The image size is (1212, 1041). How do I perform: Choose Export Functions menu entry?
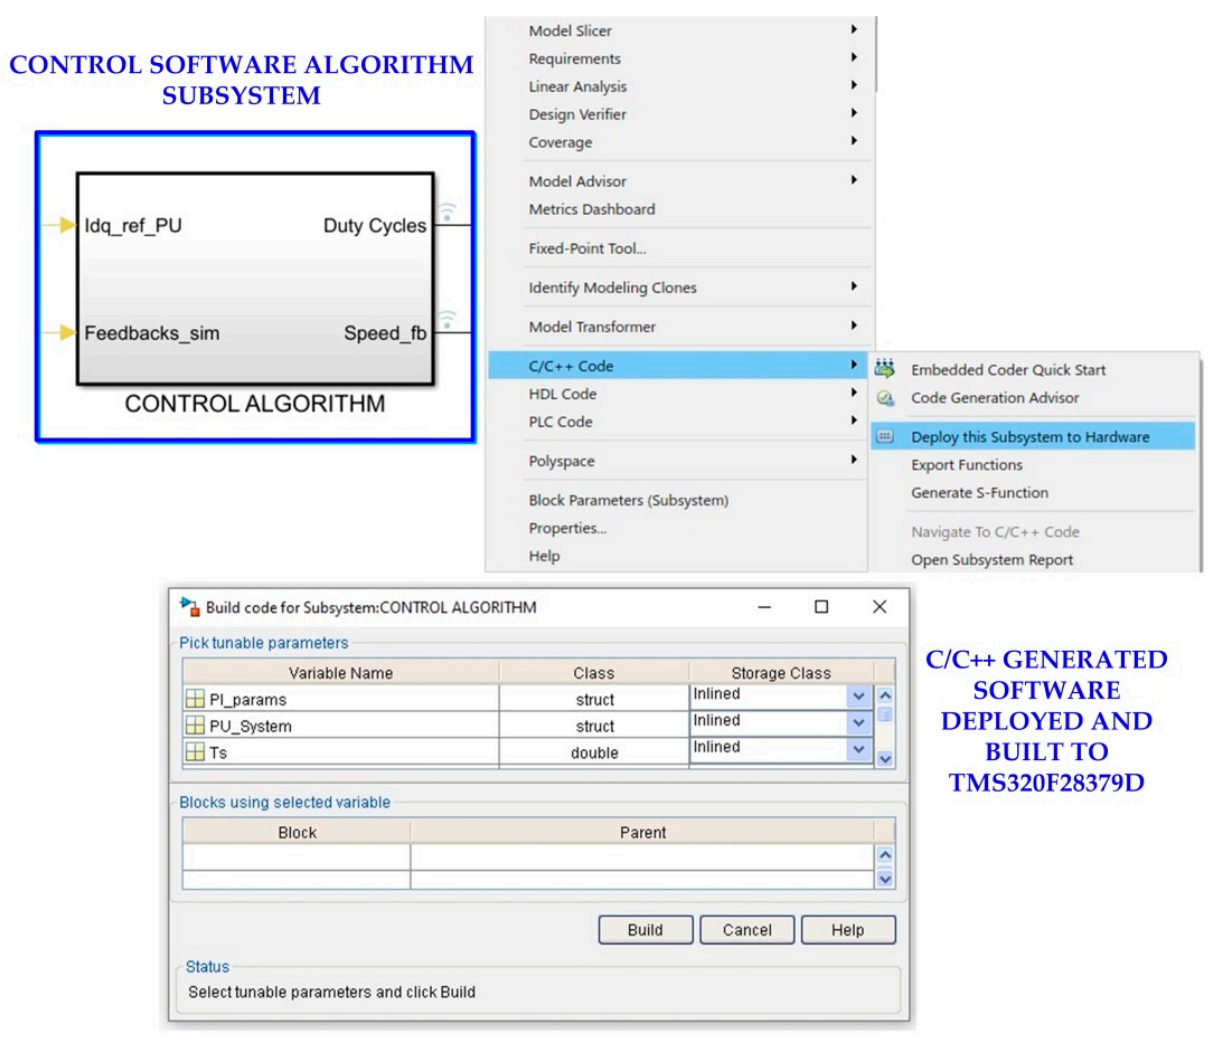pyautogui.click(x=966, y=465)
